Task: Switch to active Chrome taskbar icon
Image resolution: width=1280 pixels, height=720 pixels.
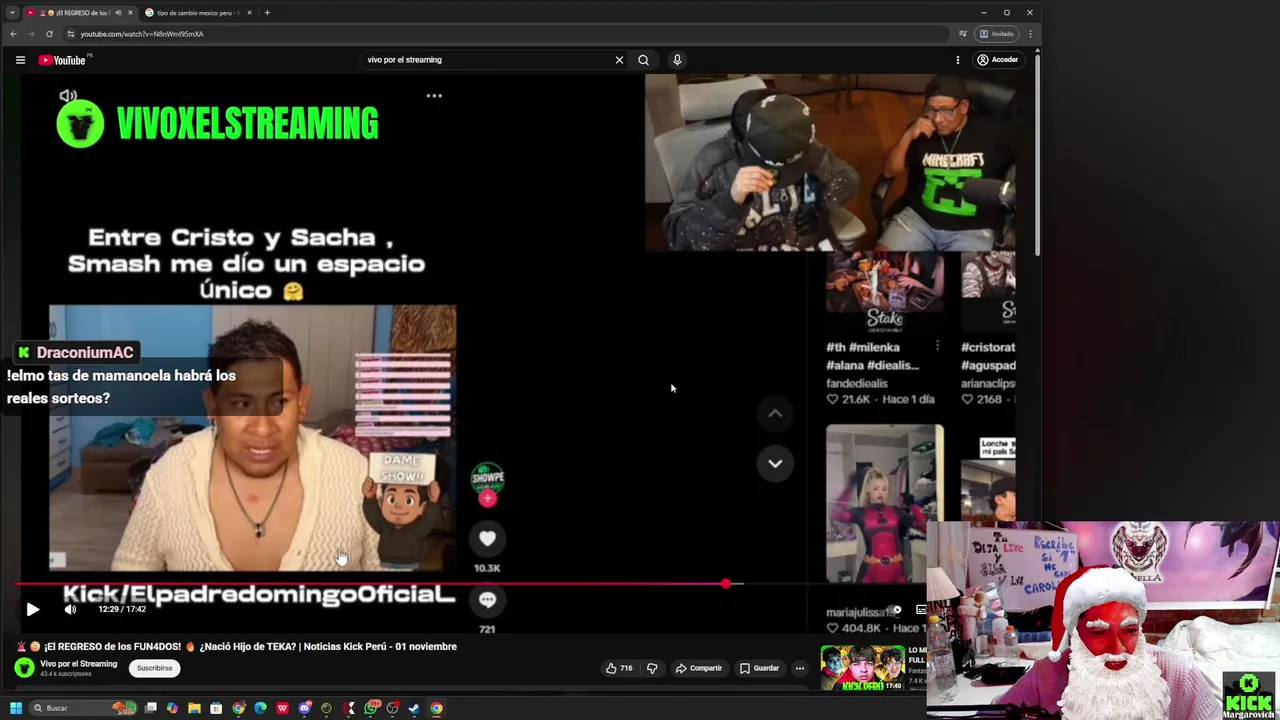Action: [436, 708]
